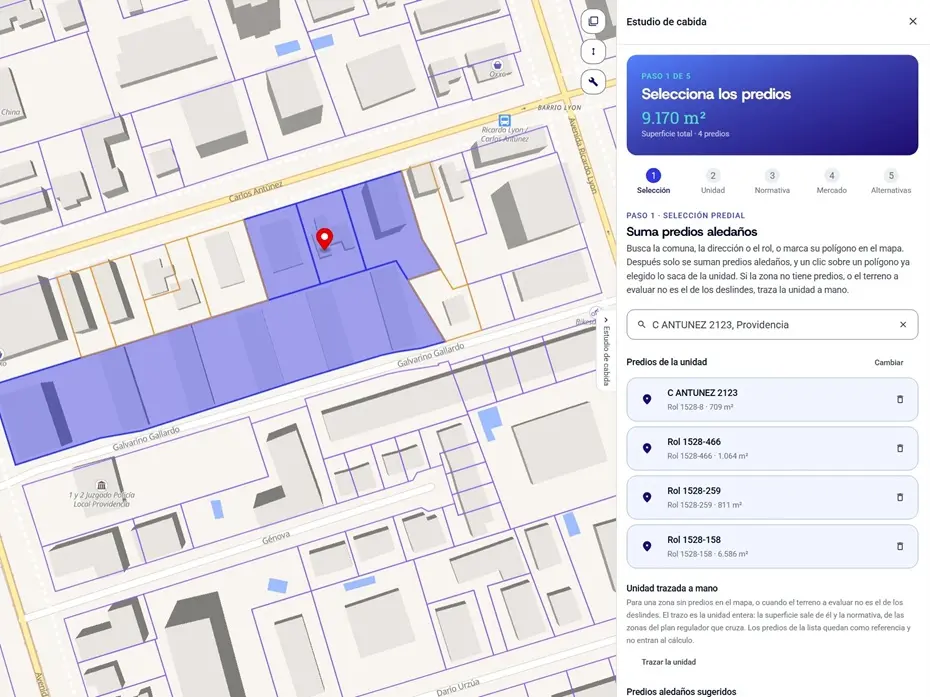
Task: Open the wrench tools button
Action: [x=593, y=82]
